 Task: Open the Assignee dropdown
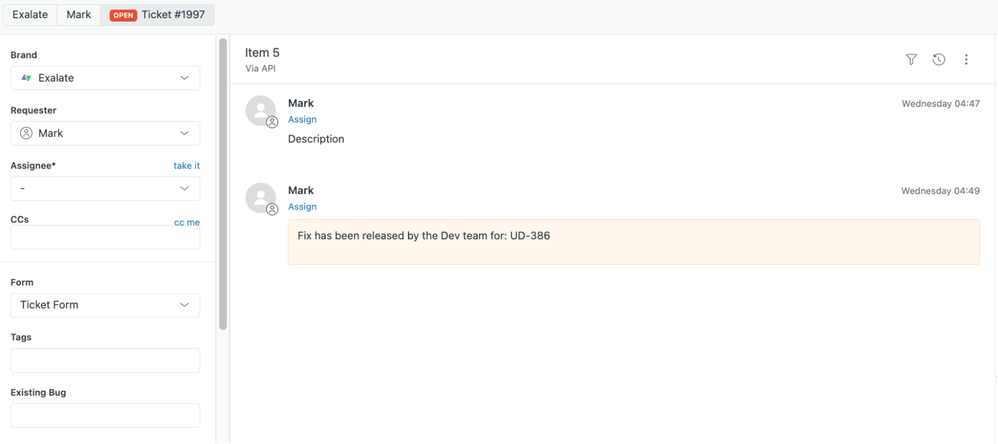(x=105, y=188)
